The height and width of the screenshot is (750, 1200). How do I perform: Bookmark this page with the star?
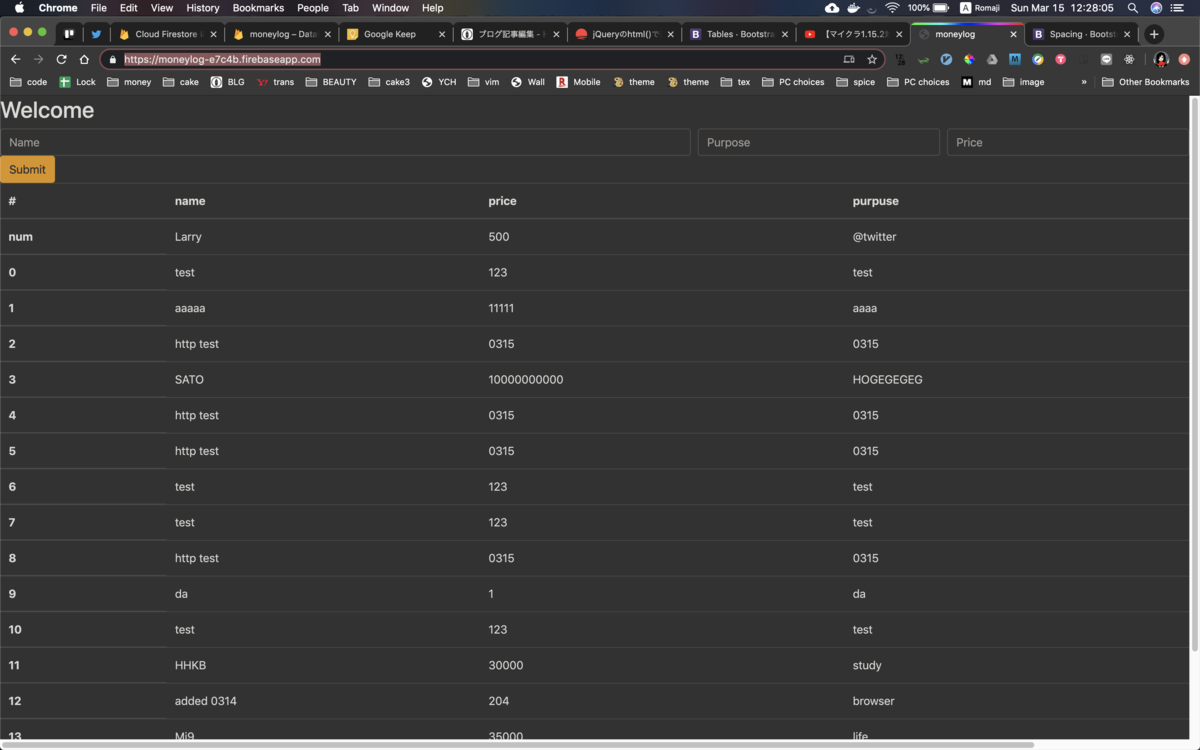[x=872, y=59]
